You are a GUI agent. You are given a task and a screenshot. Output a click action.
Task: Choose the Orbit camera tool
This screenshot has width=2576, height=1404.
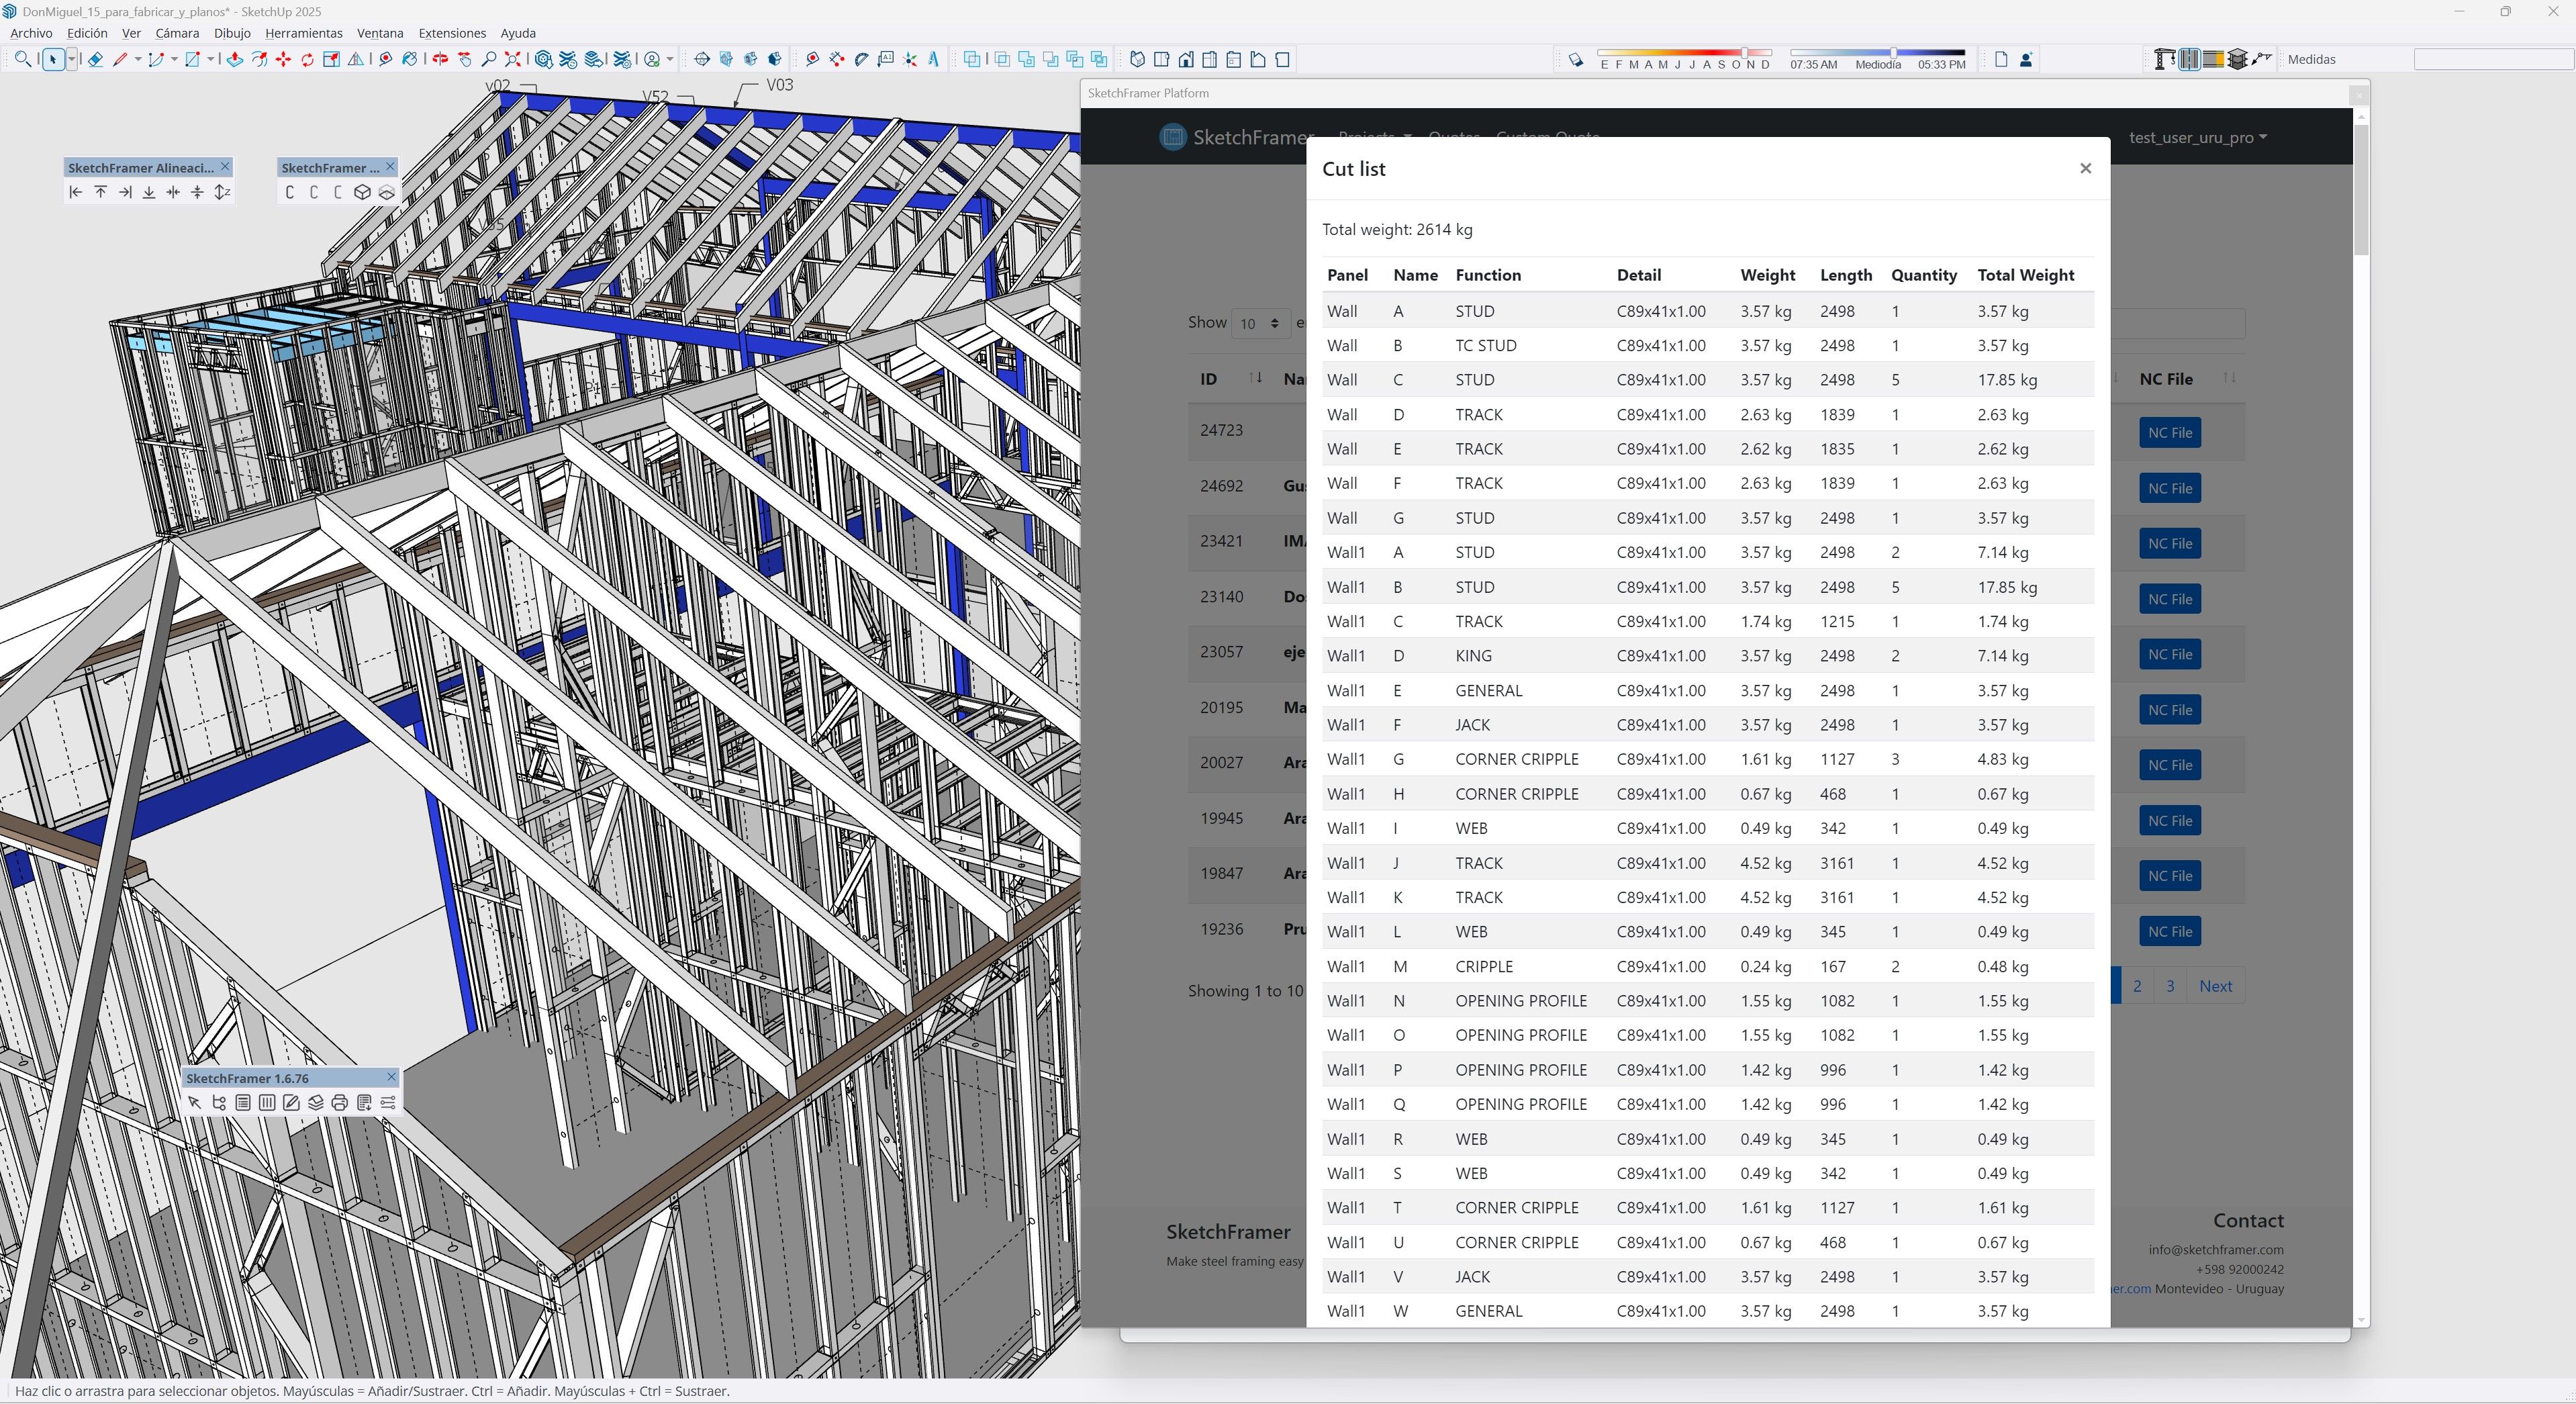[440, 60]
